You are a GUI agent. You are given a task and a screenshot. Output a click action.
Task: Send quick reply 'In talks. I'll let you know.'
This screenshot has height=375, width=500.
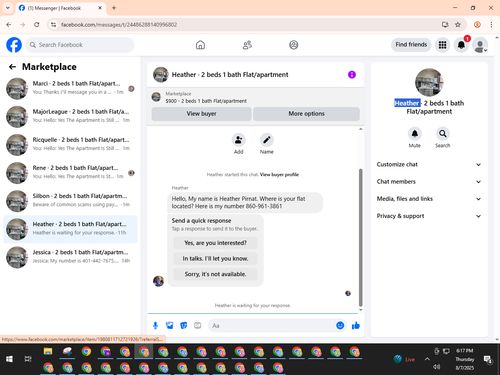(215, 259)
